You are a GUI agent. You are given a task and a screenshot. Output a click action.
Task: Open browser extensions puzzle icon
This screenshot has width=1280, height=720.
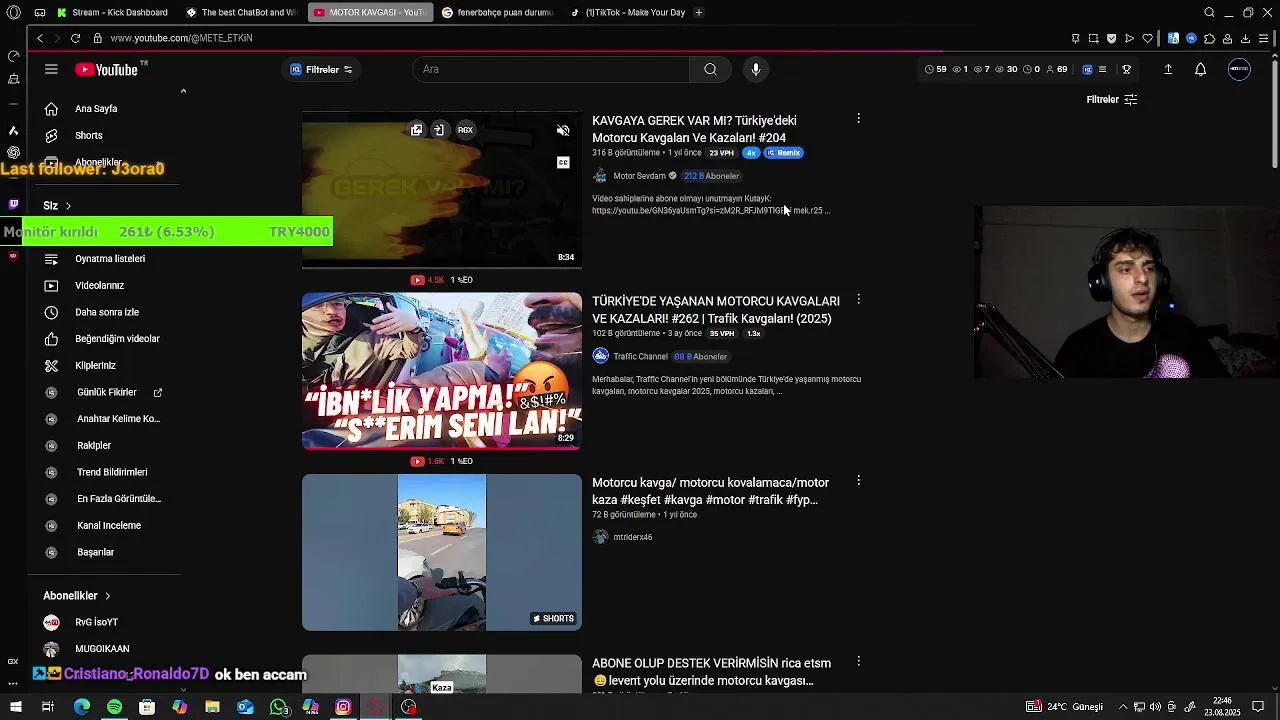1209,38
